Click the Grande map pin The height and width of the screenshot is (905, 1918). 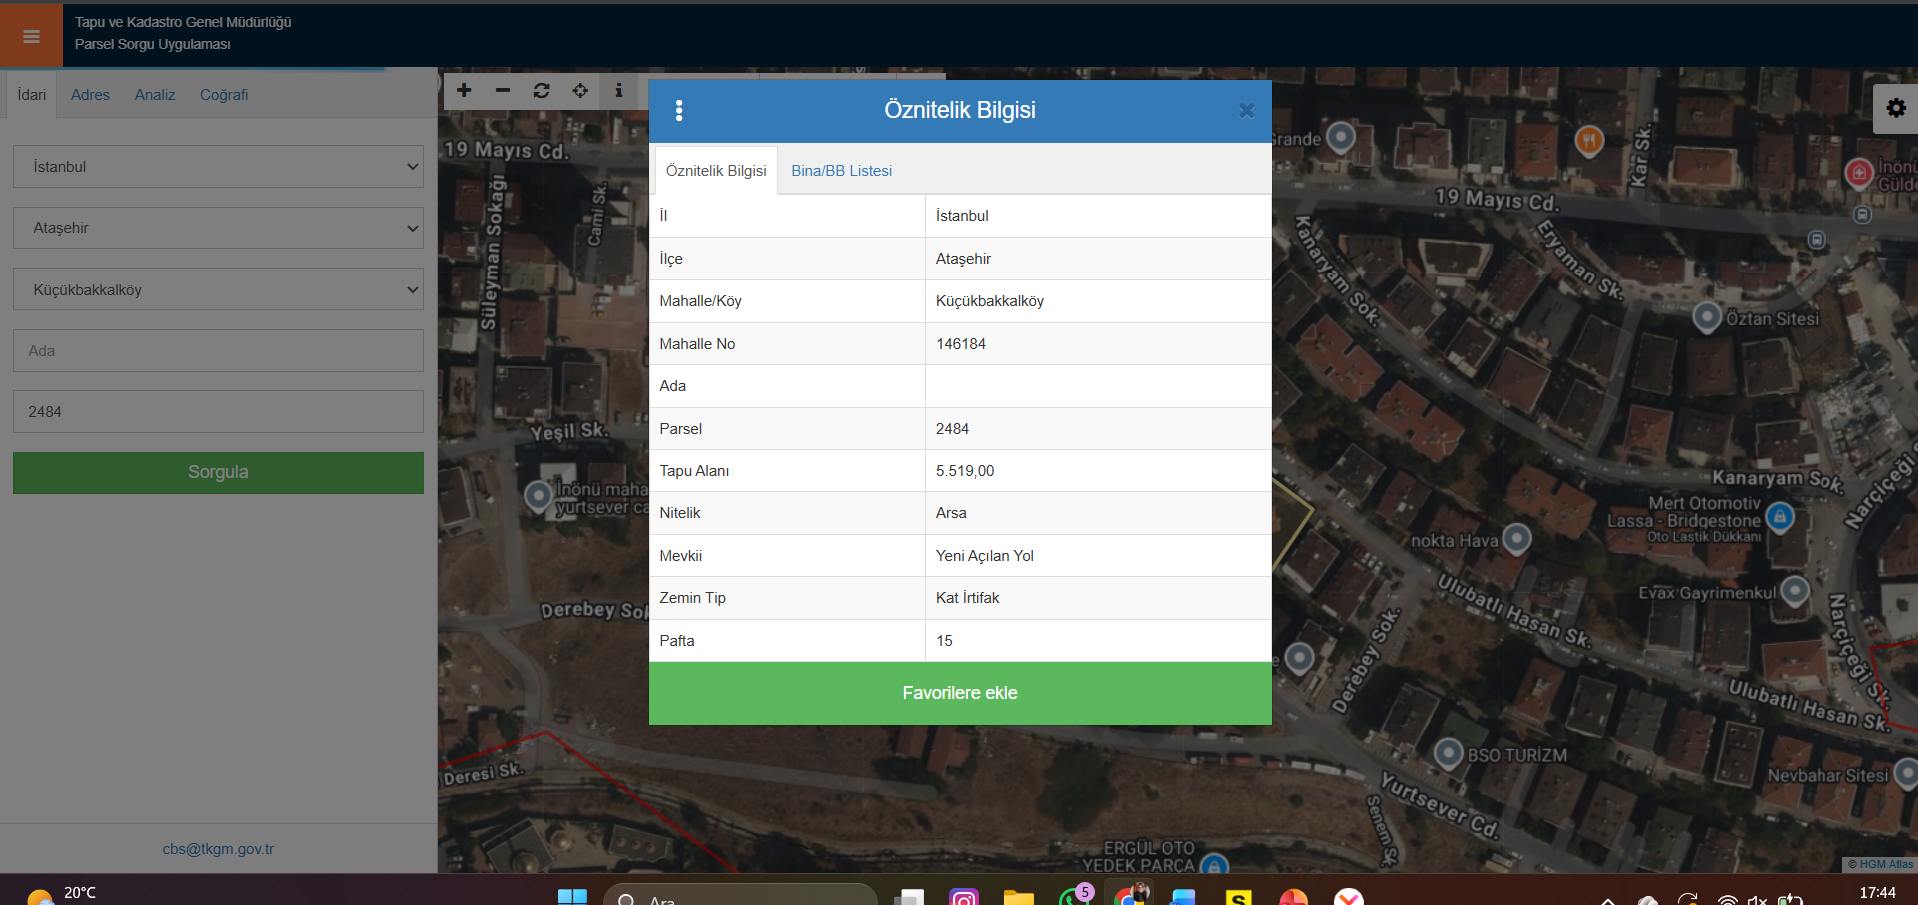coord(1341,136)
